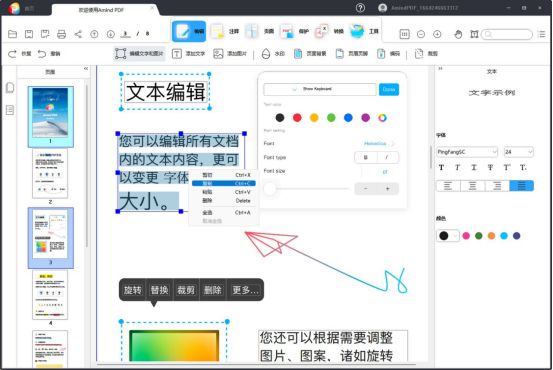This screenshot has height=370, width=553.
Task: Switch to the Comment (注释) ribbon tab
Action: coord(225,31)
